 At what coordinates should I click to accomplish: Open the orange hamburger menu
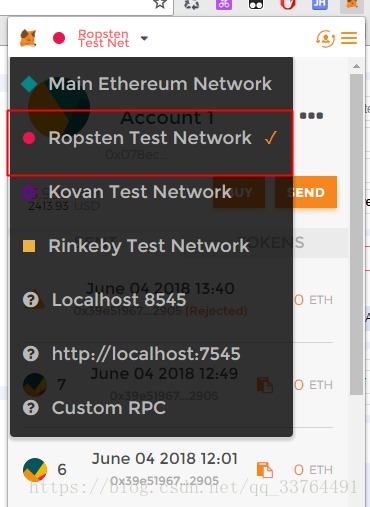pyautogui.click(x=349, y=38)
